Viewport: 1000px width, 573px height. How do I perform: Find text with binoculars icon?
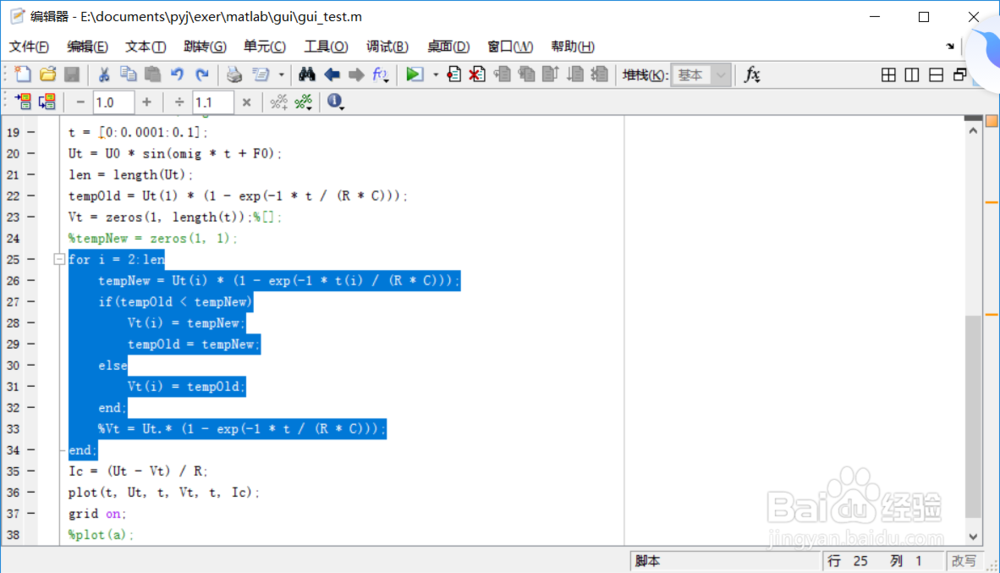tap(307, 75)
